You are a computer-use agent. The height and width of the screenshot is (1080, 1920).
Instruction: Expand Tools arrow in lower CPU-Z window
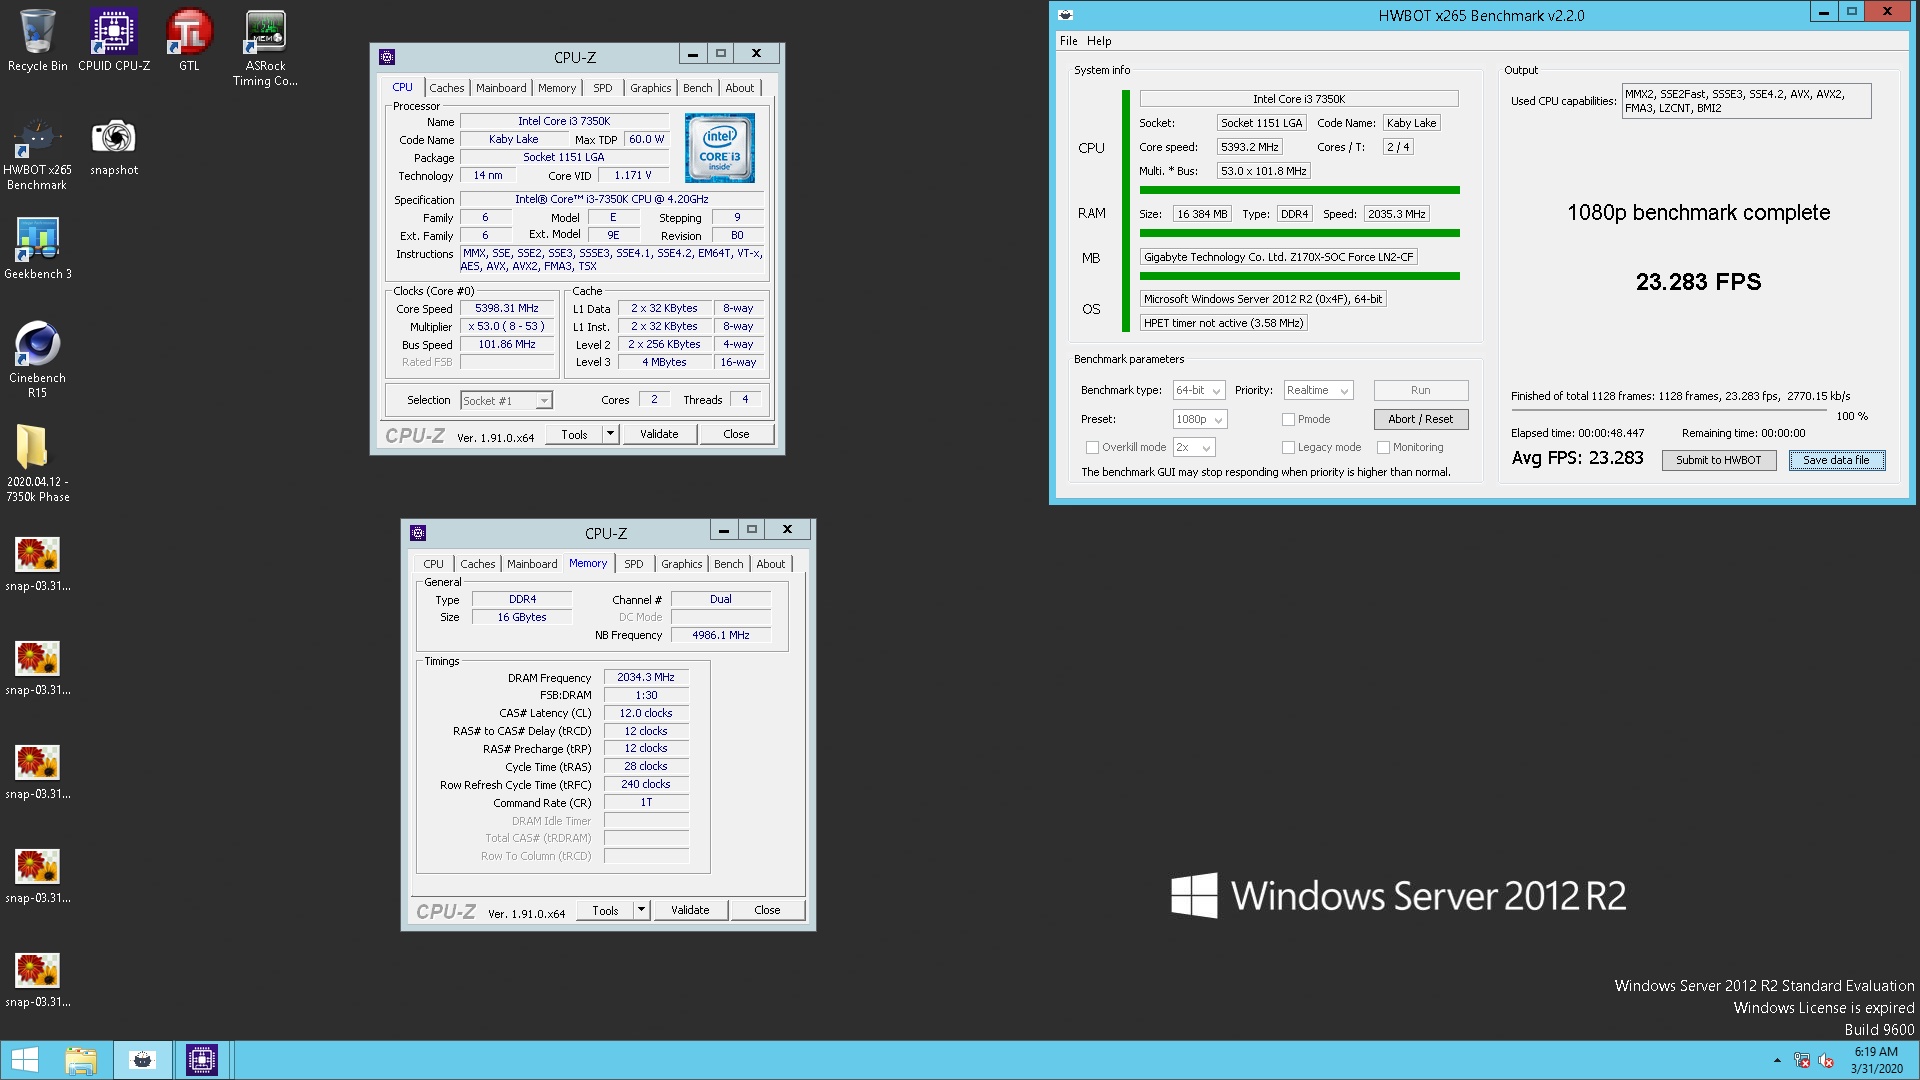point(641,910)
